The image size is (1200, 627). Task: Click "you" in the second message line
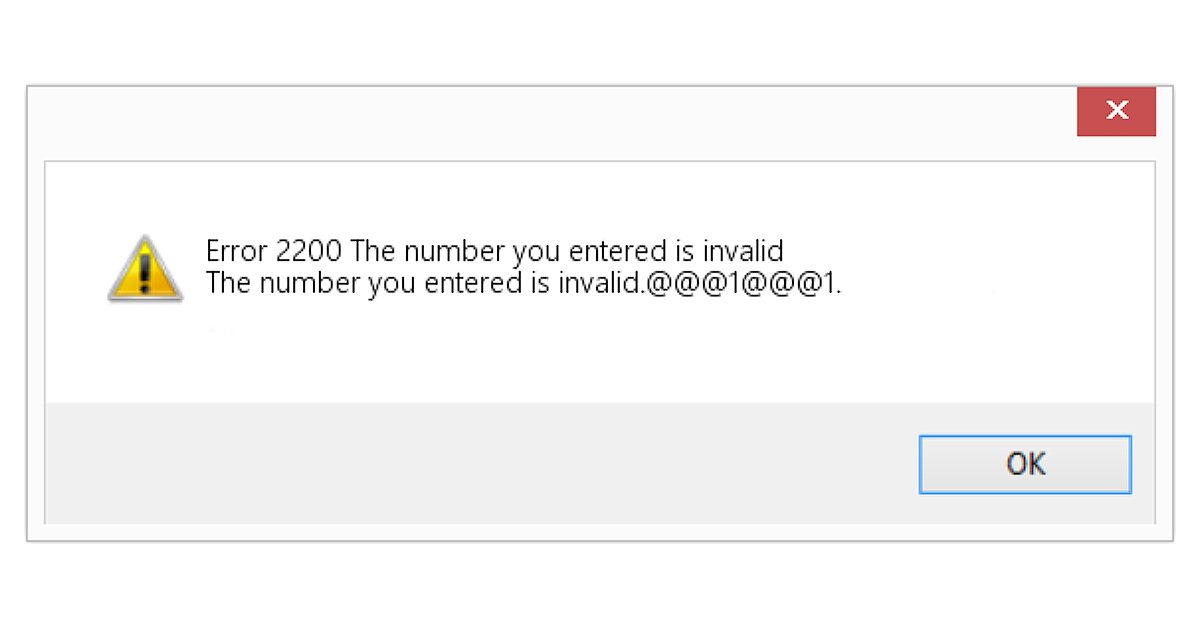(391, 284)
